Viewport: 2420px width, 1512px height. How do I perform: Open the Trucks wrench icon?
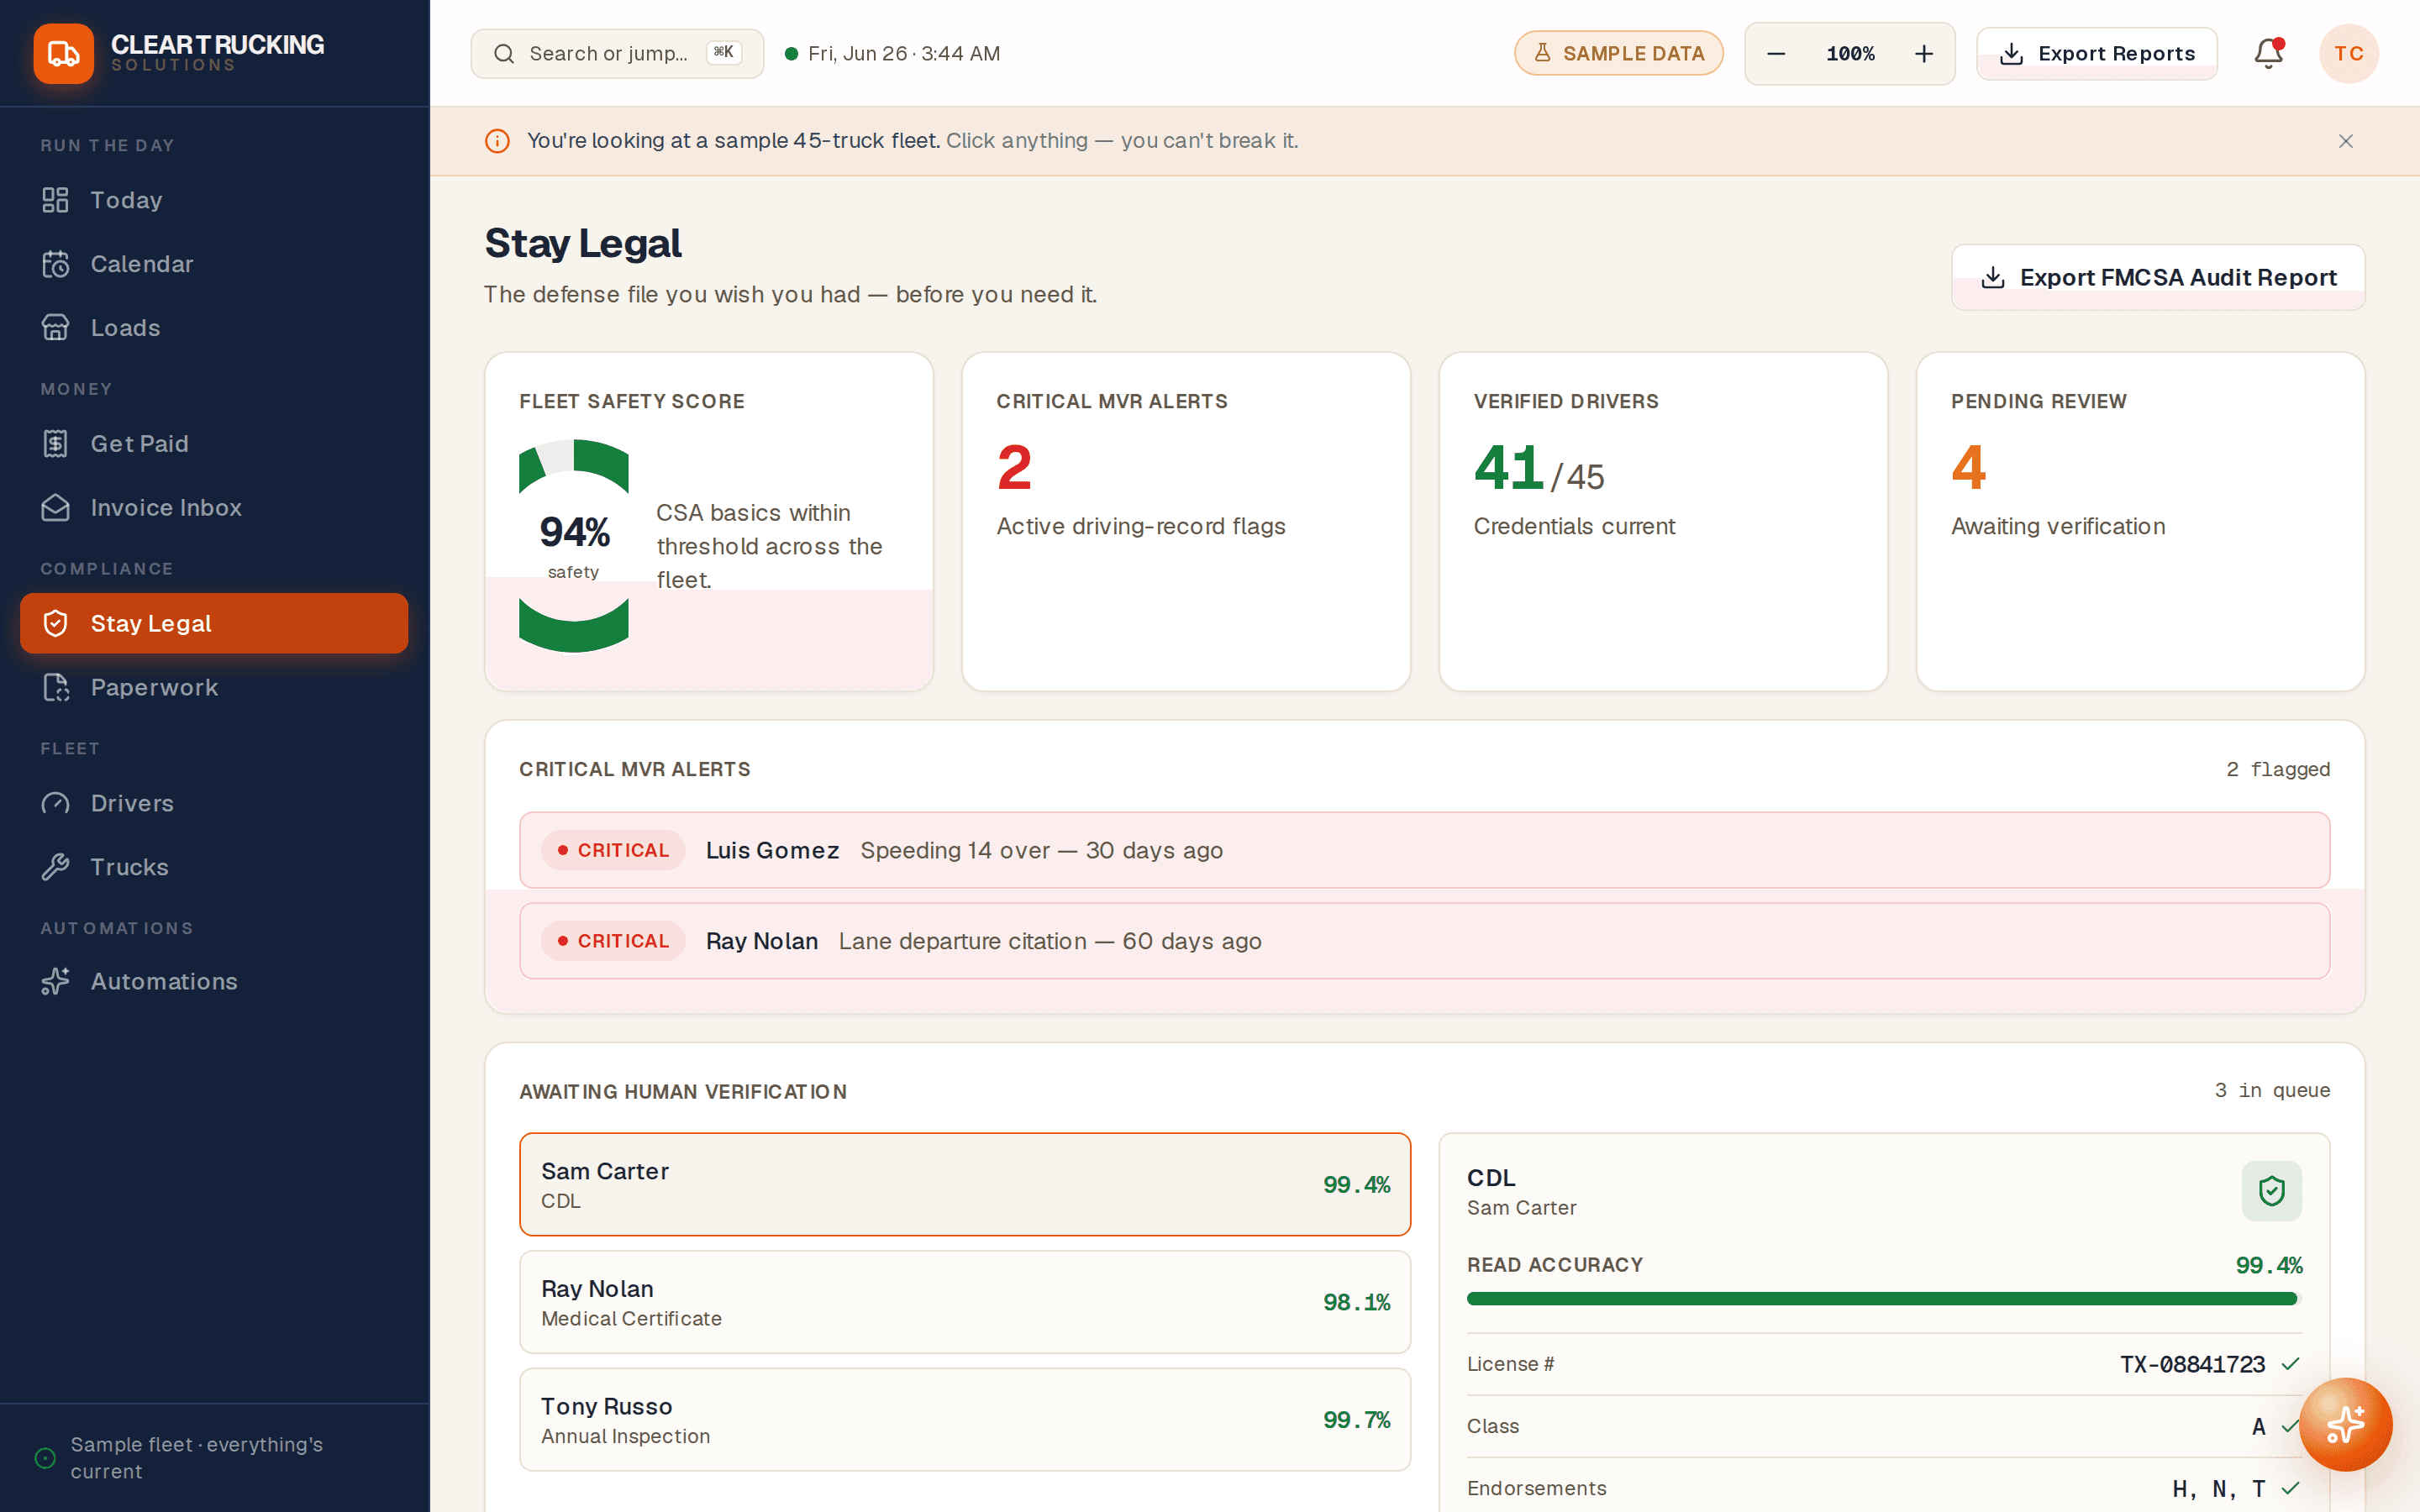(x=55, y=867)
